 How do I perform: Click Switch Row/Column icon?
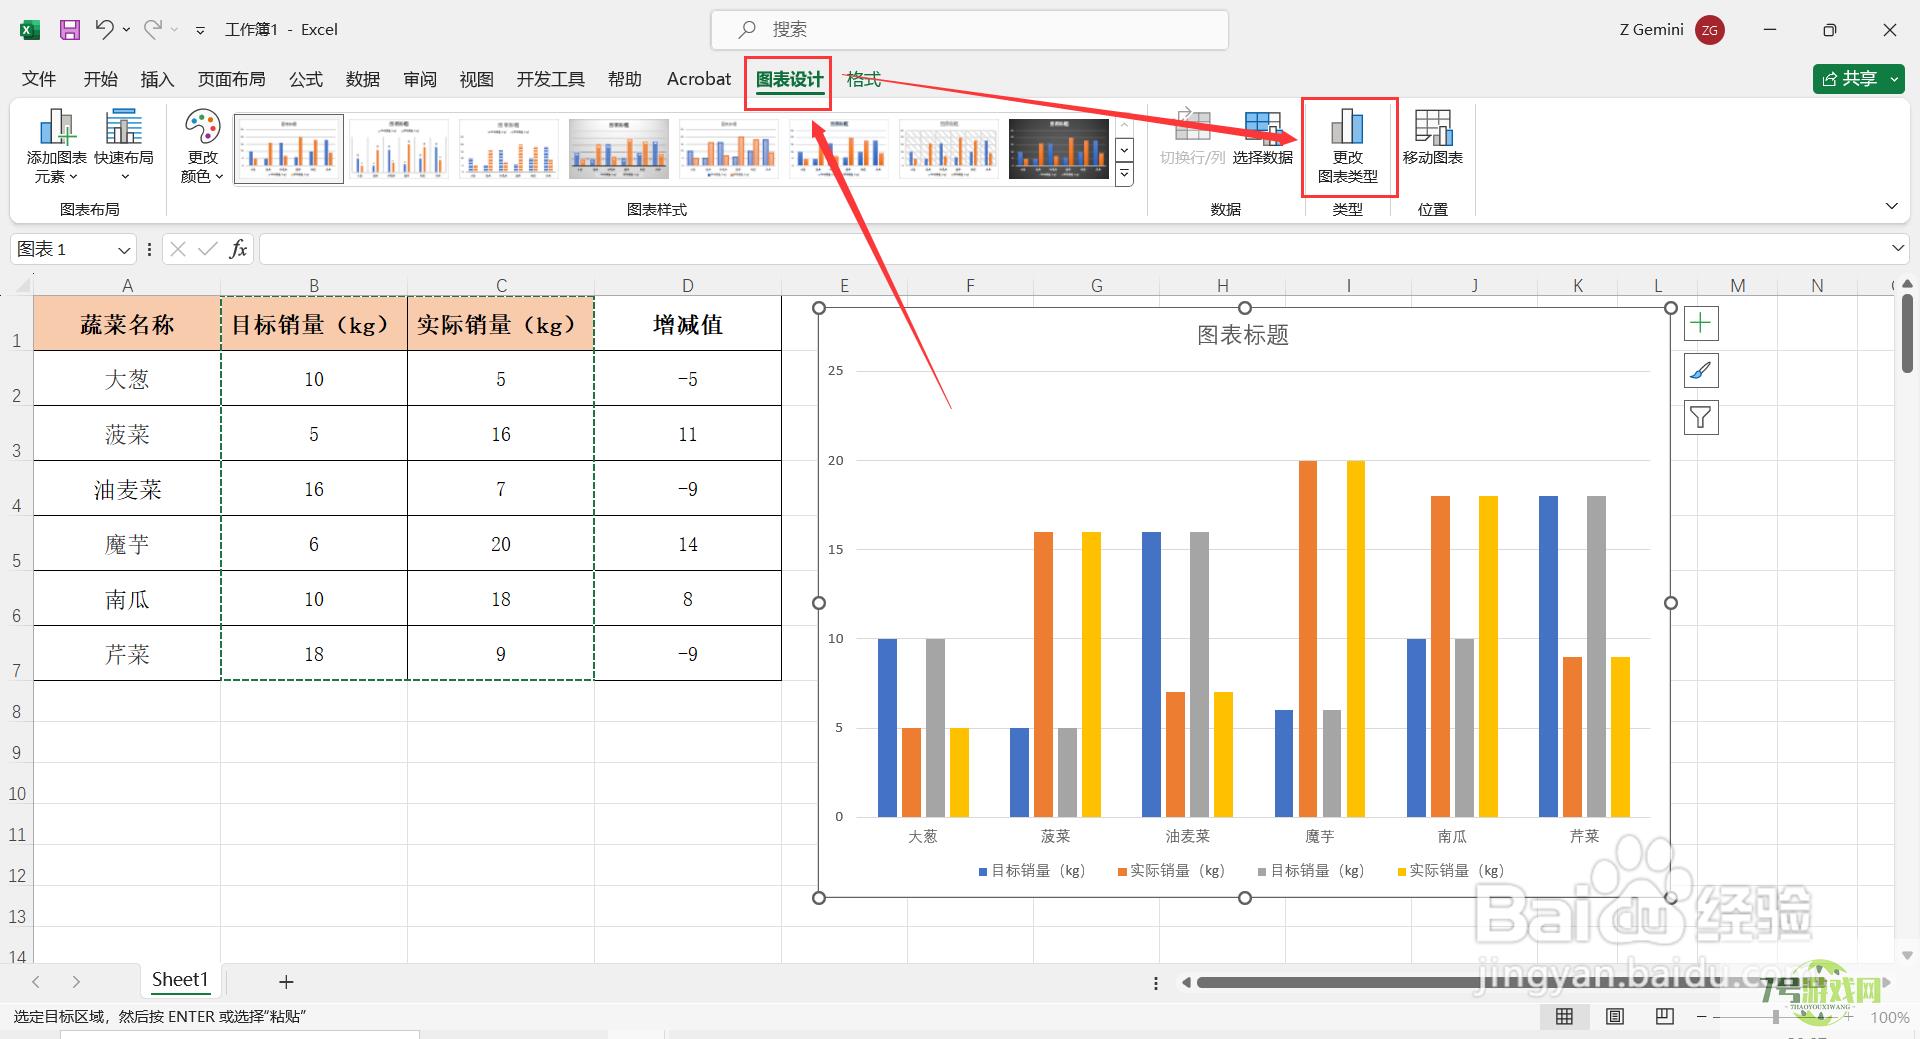1192,137
